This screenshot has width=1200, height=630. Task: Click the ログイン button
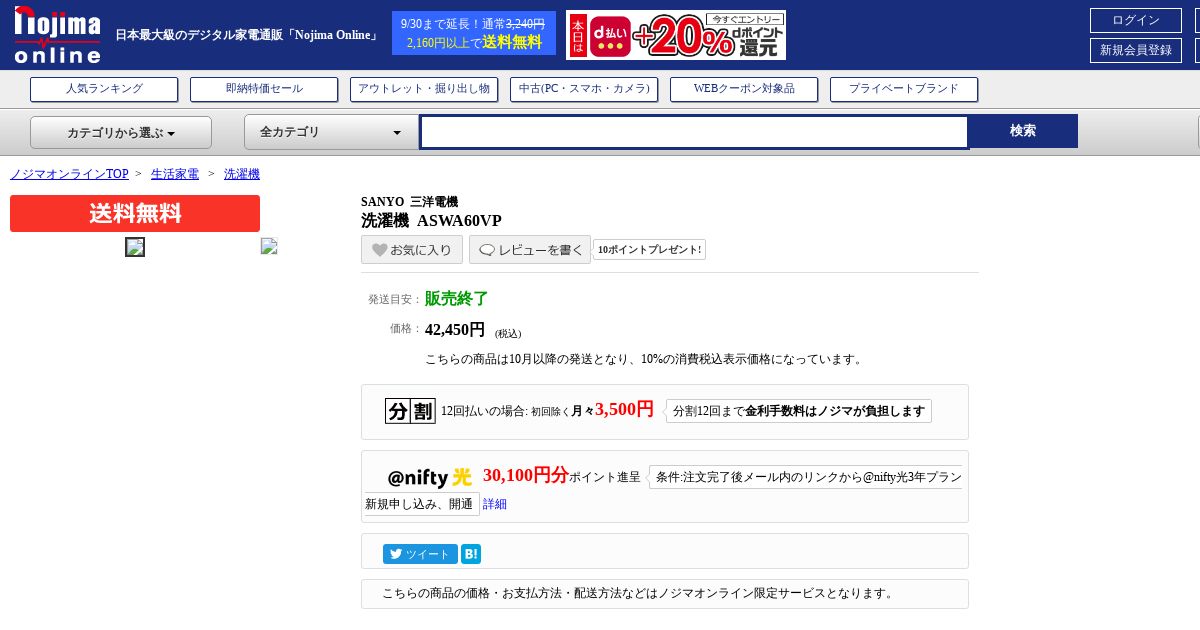[x=1136, y=20]
